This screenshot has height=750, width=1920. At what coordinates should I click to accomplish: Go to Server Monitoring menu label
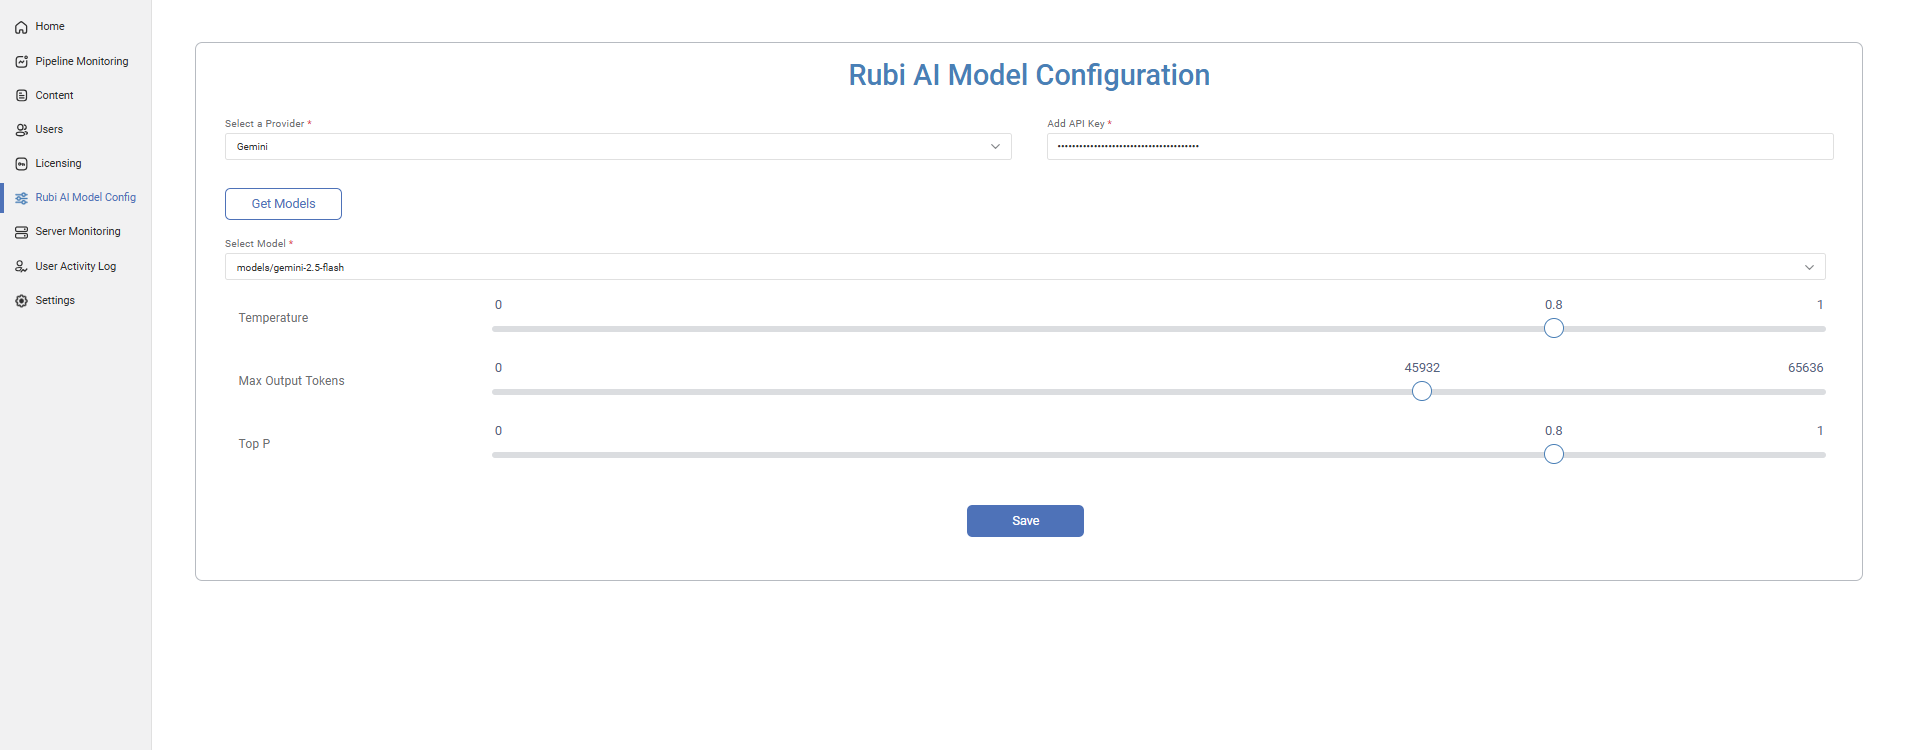pos(78,232)
